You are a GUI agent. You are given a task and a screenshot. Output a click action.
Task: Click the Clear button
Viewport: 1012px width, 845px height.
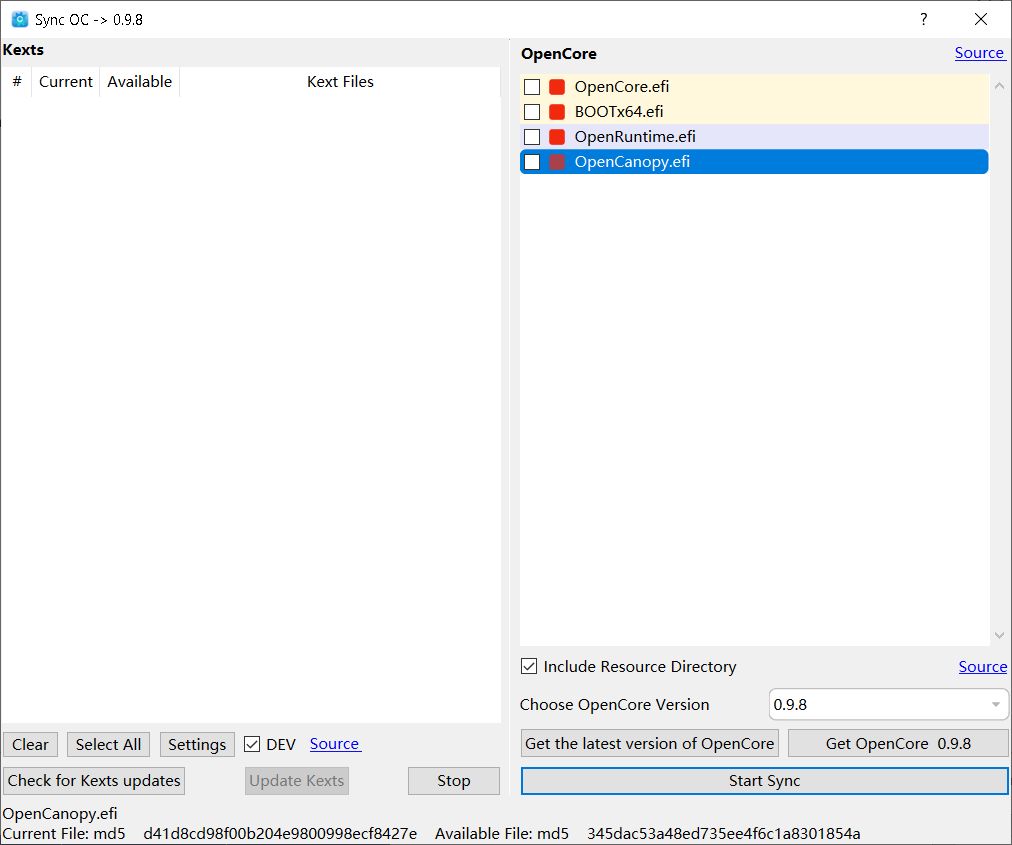(30, 744)
